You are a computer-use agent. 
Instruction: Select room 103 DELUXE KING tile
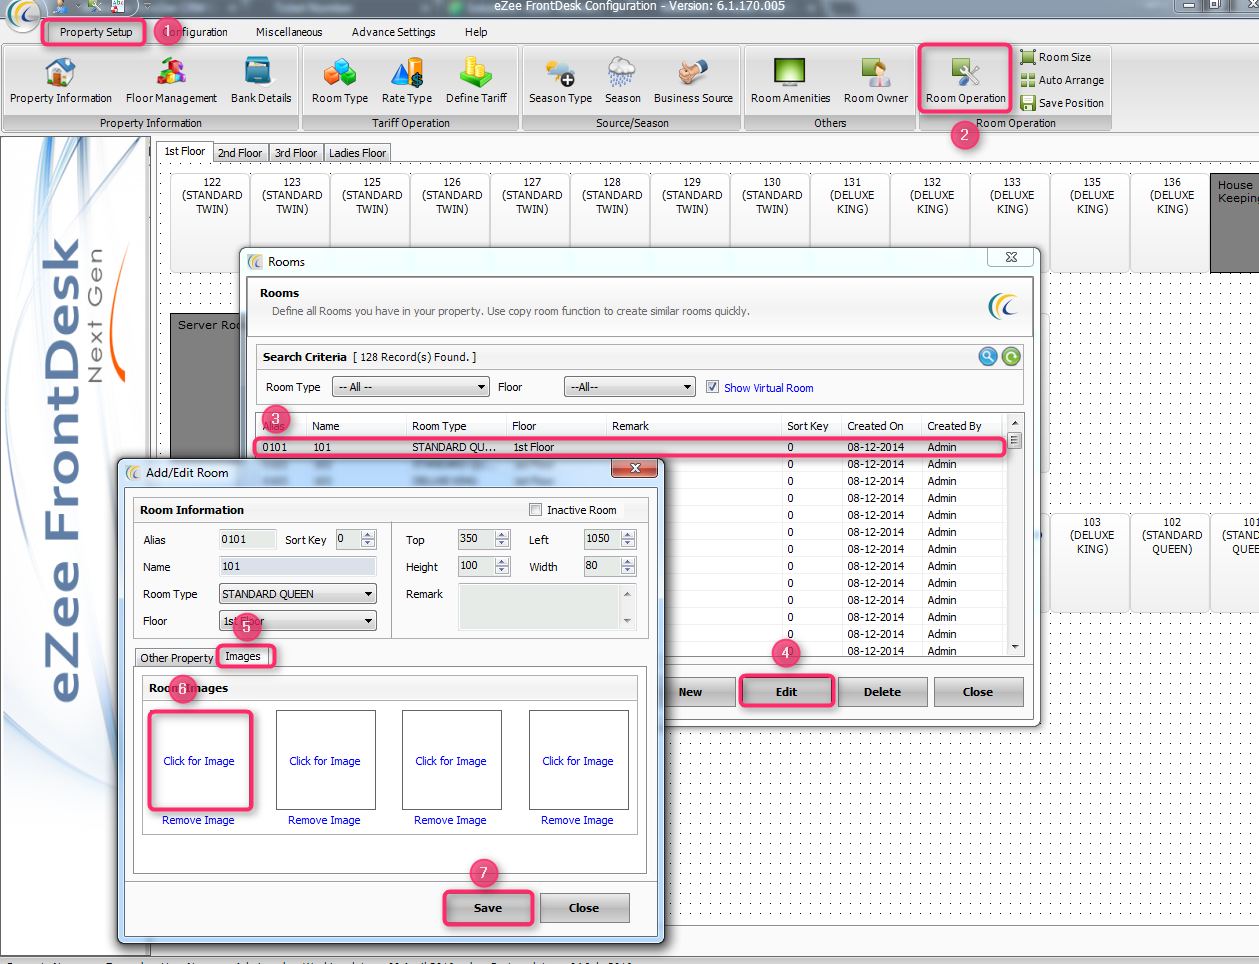(x=1092, y=562)
